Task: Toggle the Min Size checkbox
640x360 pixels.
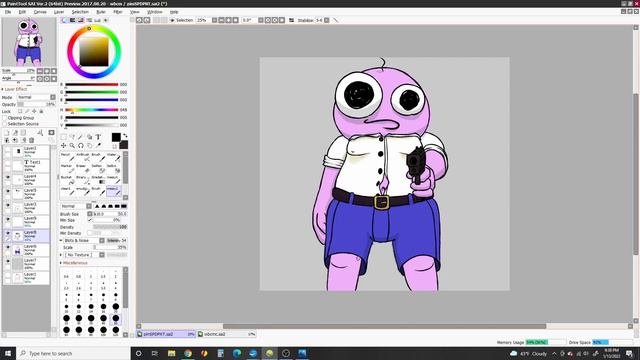Action: [x=90, y=220]
